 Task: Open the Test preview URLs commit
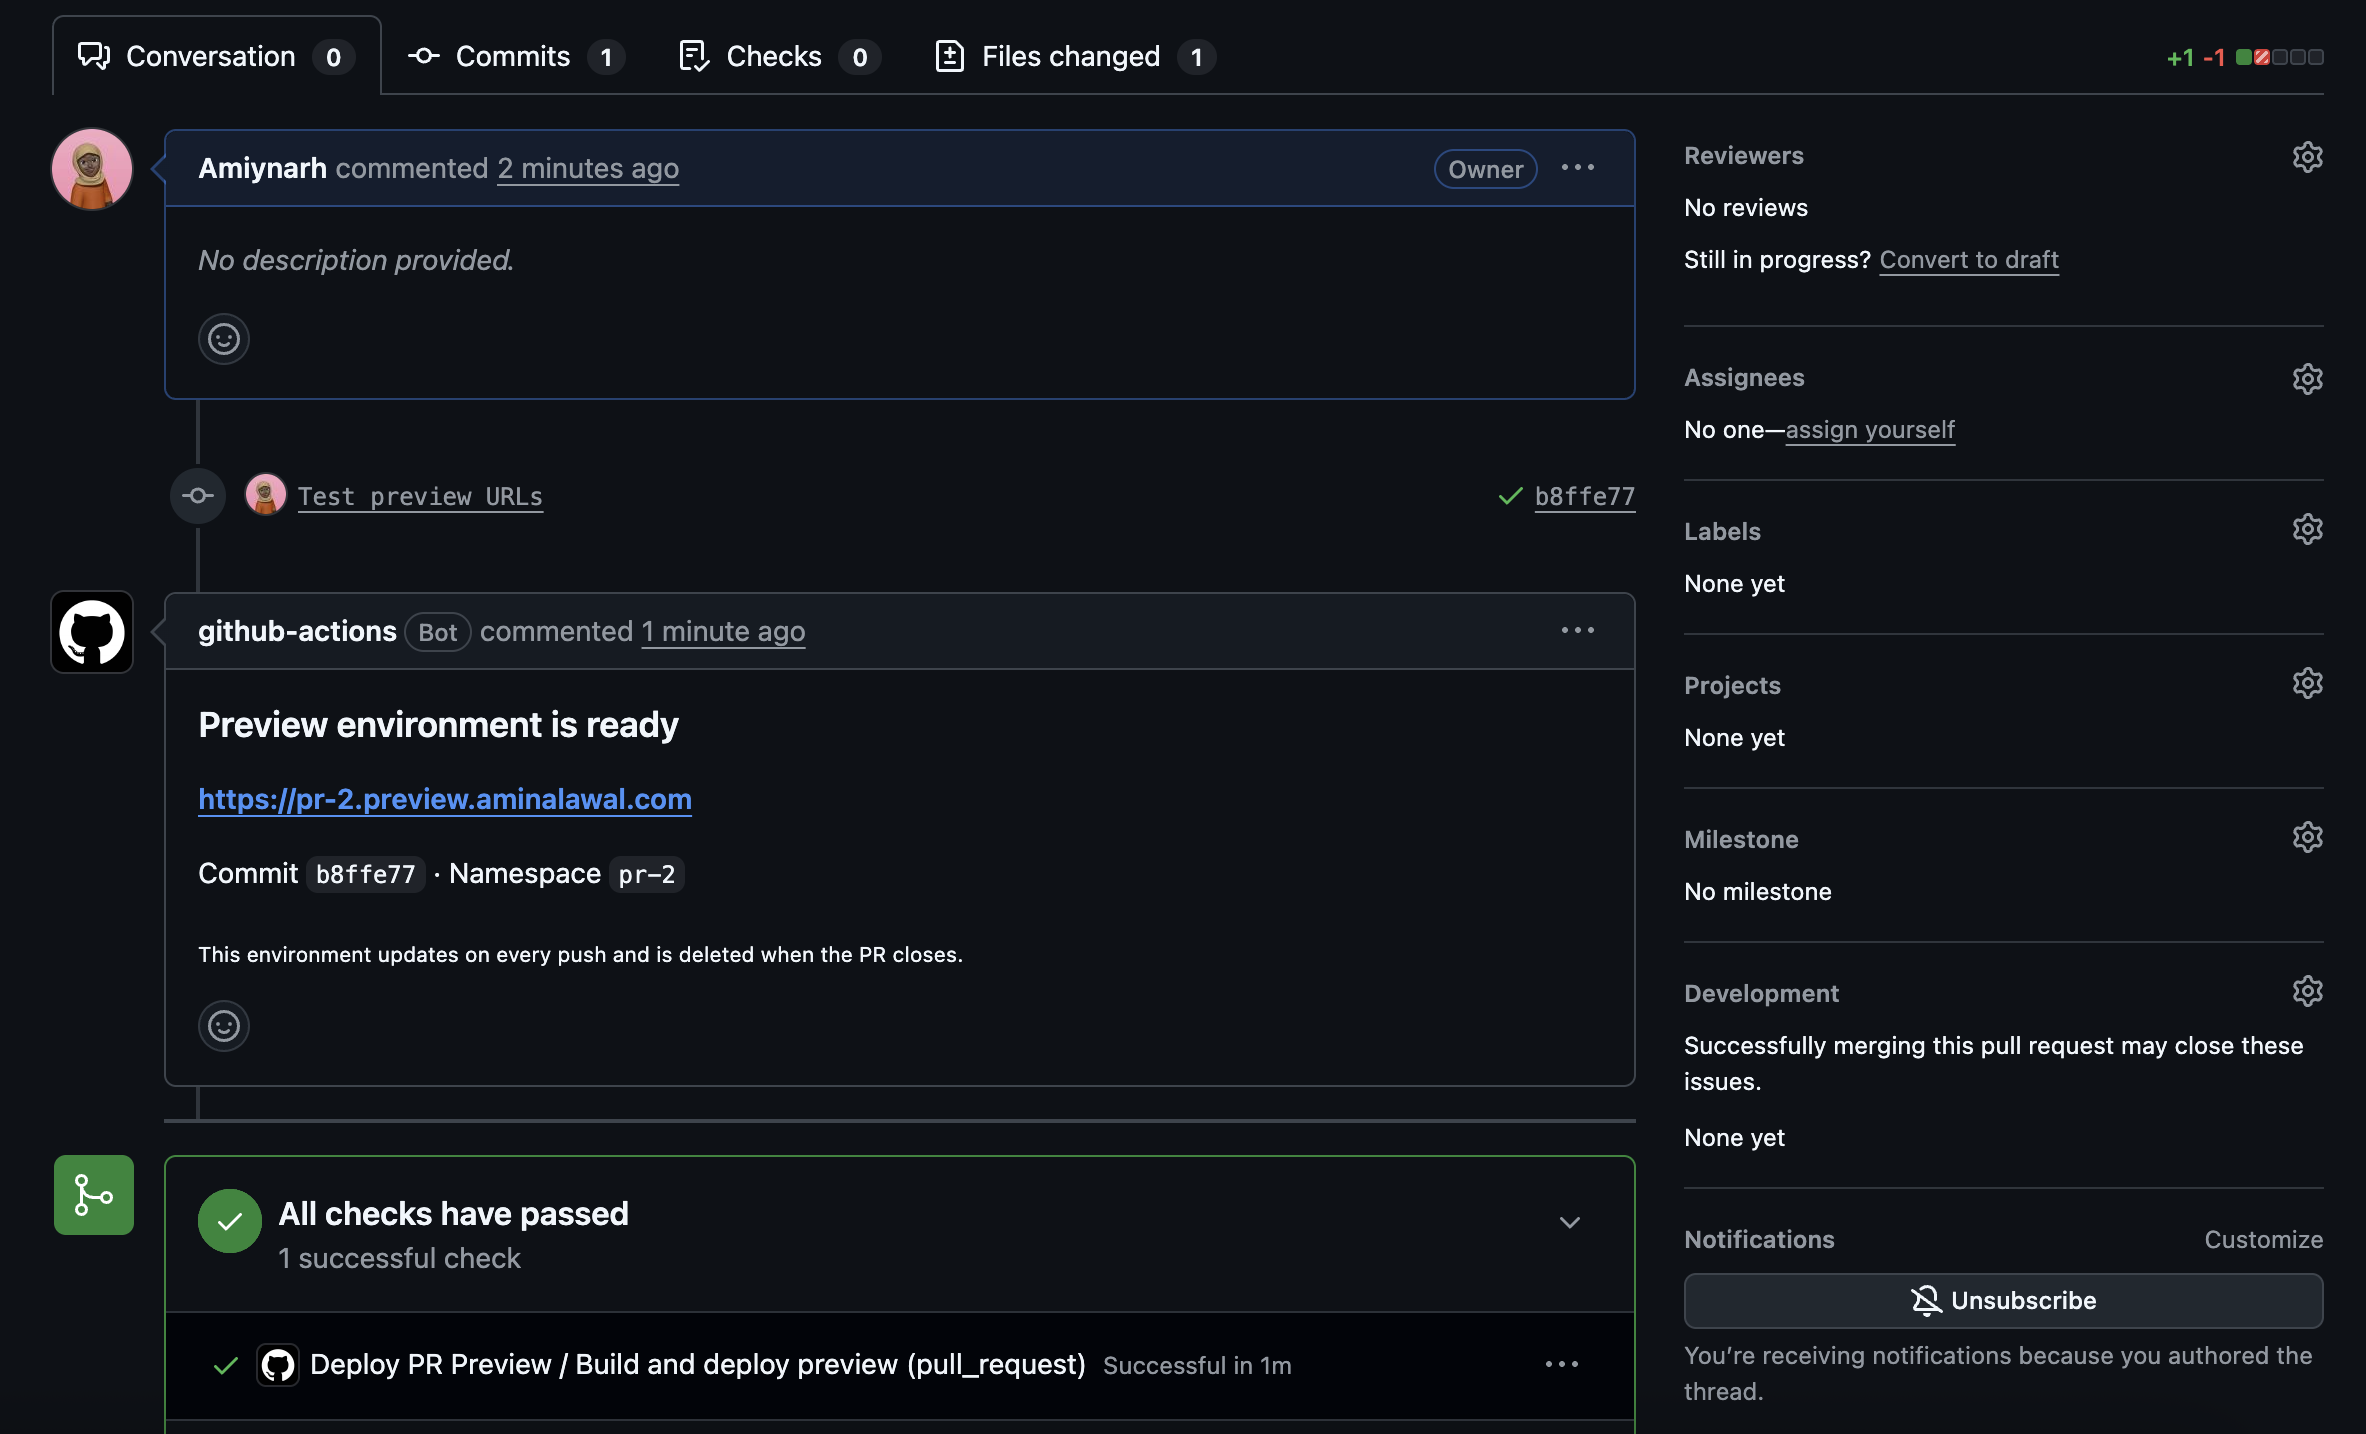click(420, 497)
